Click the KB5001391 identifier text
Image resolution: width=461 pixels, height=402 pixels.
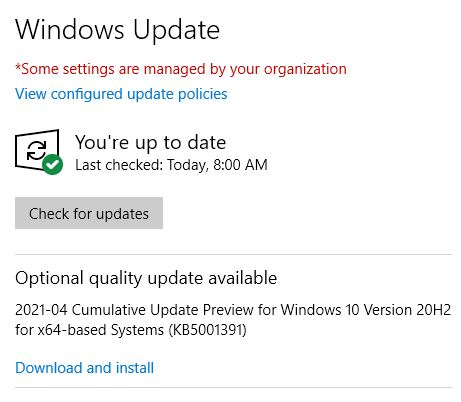click(x=208, y=330)
